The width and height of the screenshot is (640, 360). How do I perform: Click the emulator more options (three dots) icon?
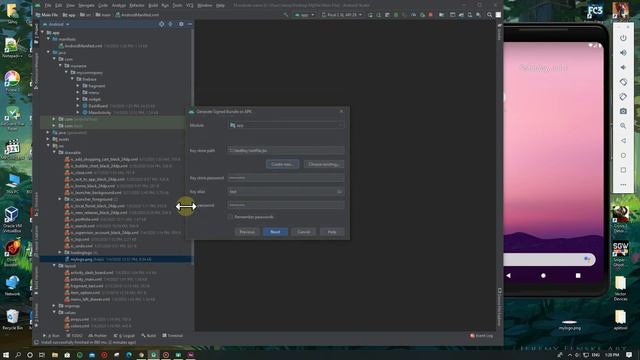coord(623,184)
